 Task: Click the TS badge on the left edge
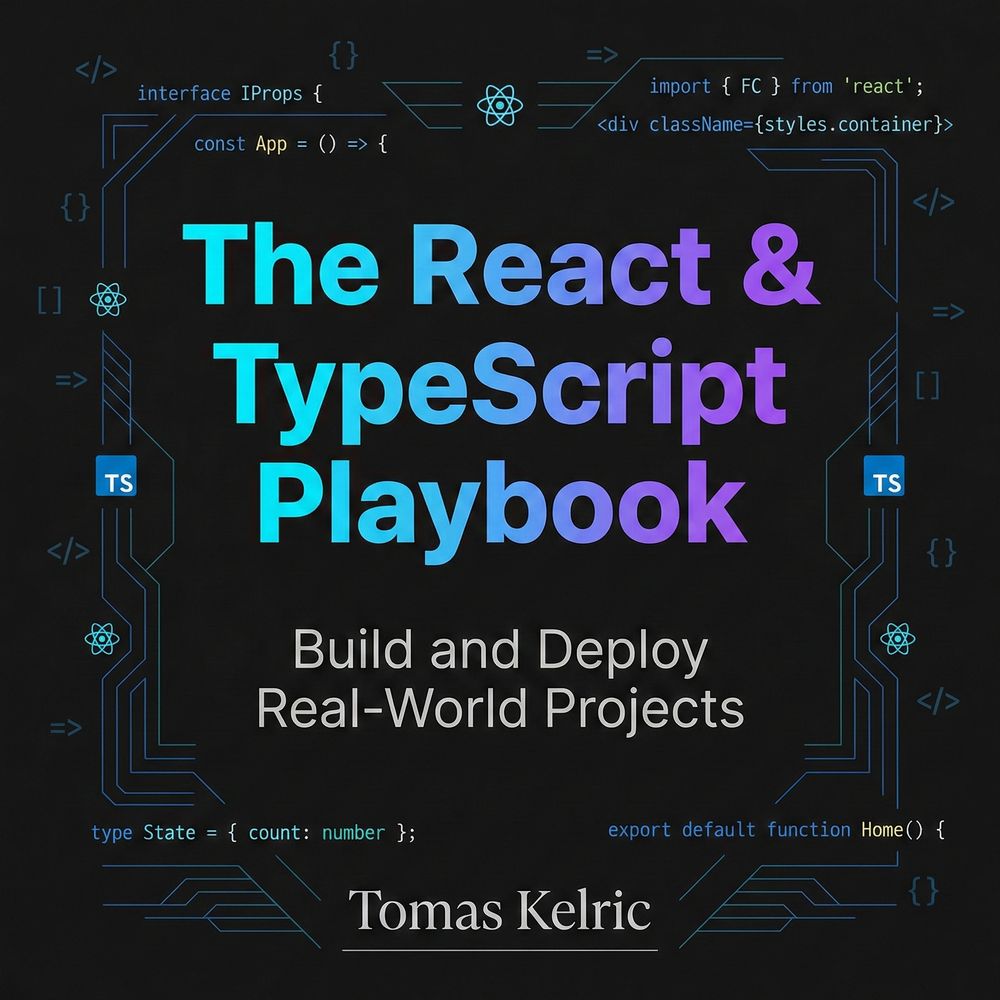(113, 478)
